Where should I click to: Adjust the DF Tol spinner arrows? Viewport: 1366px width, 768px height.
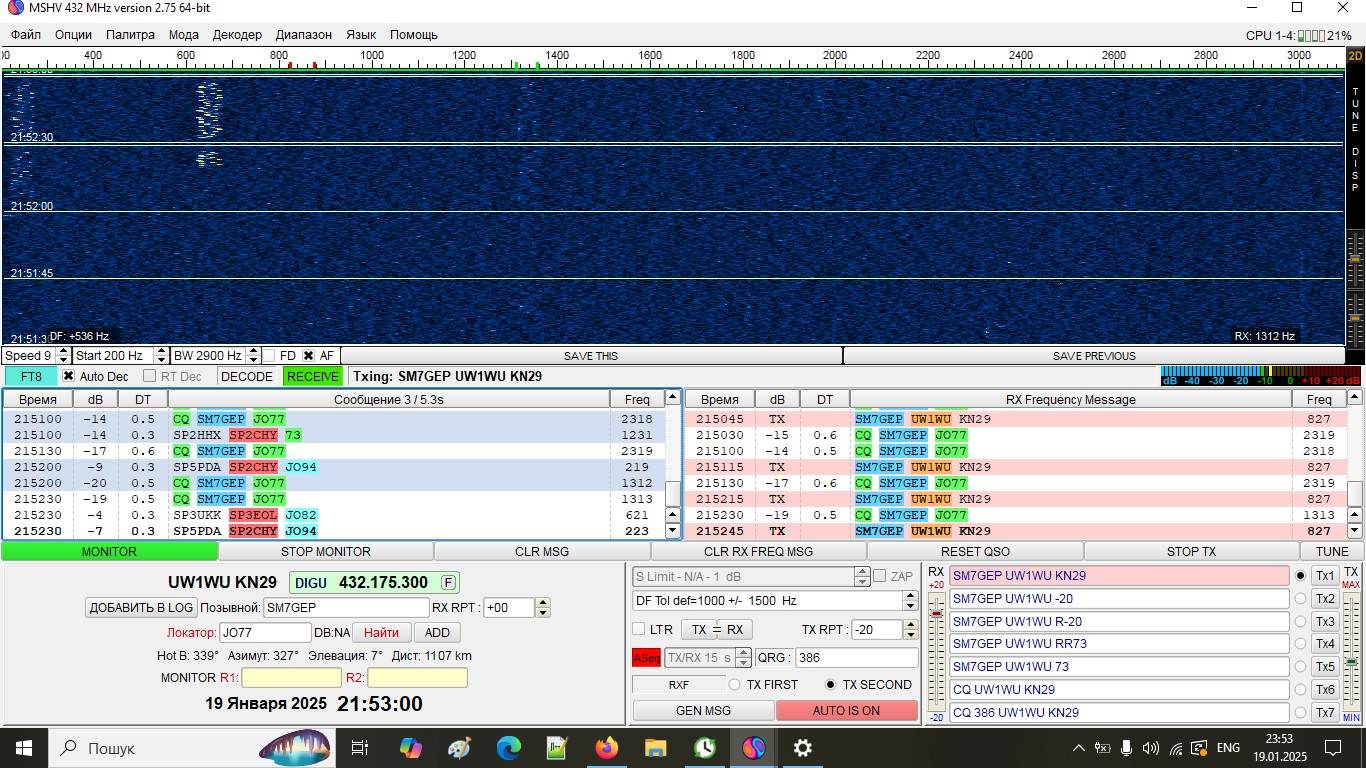pyautogui.click(x=910, y=601)
